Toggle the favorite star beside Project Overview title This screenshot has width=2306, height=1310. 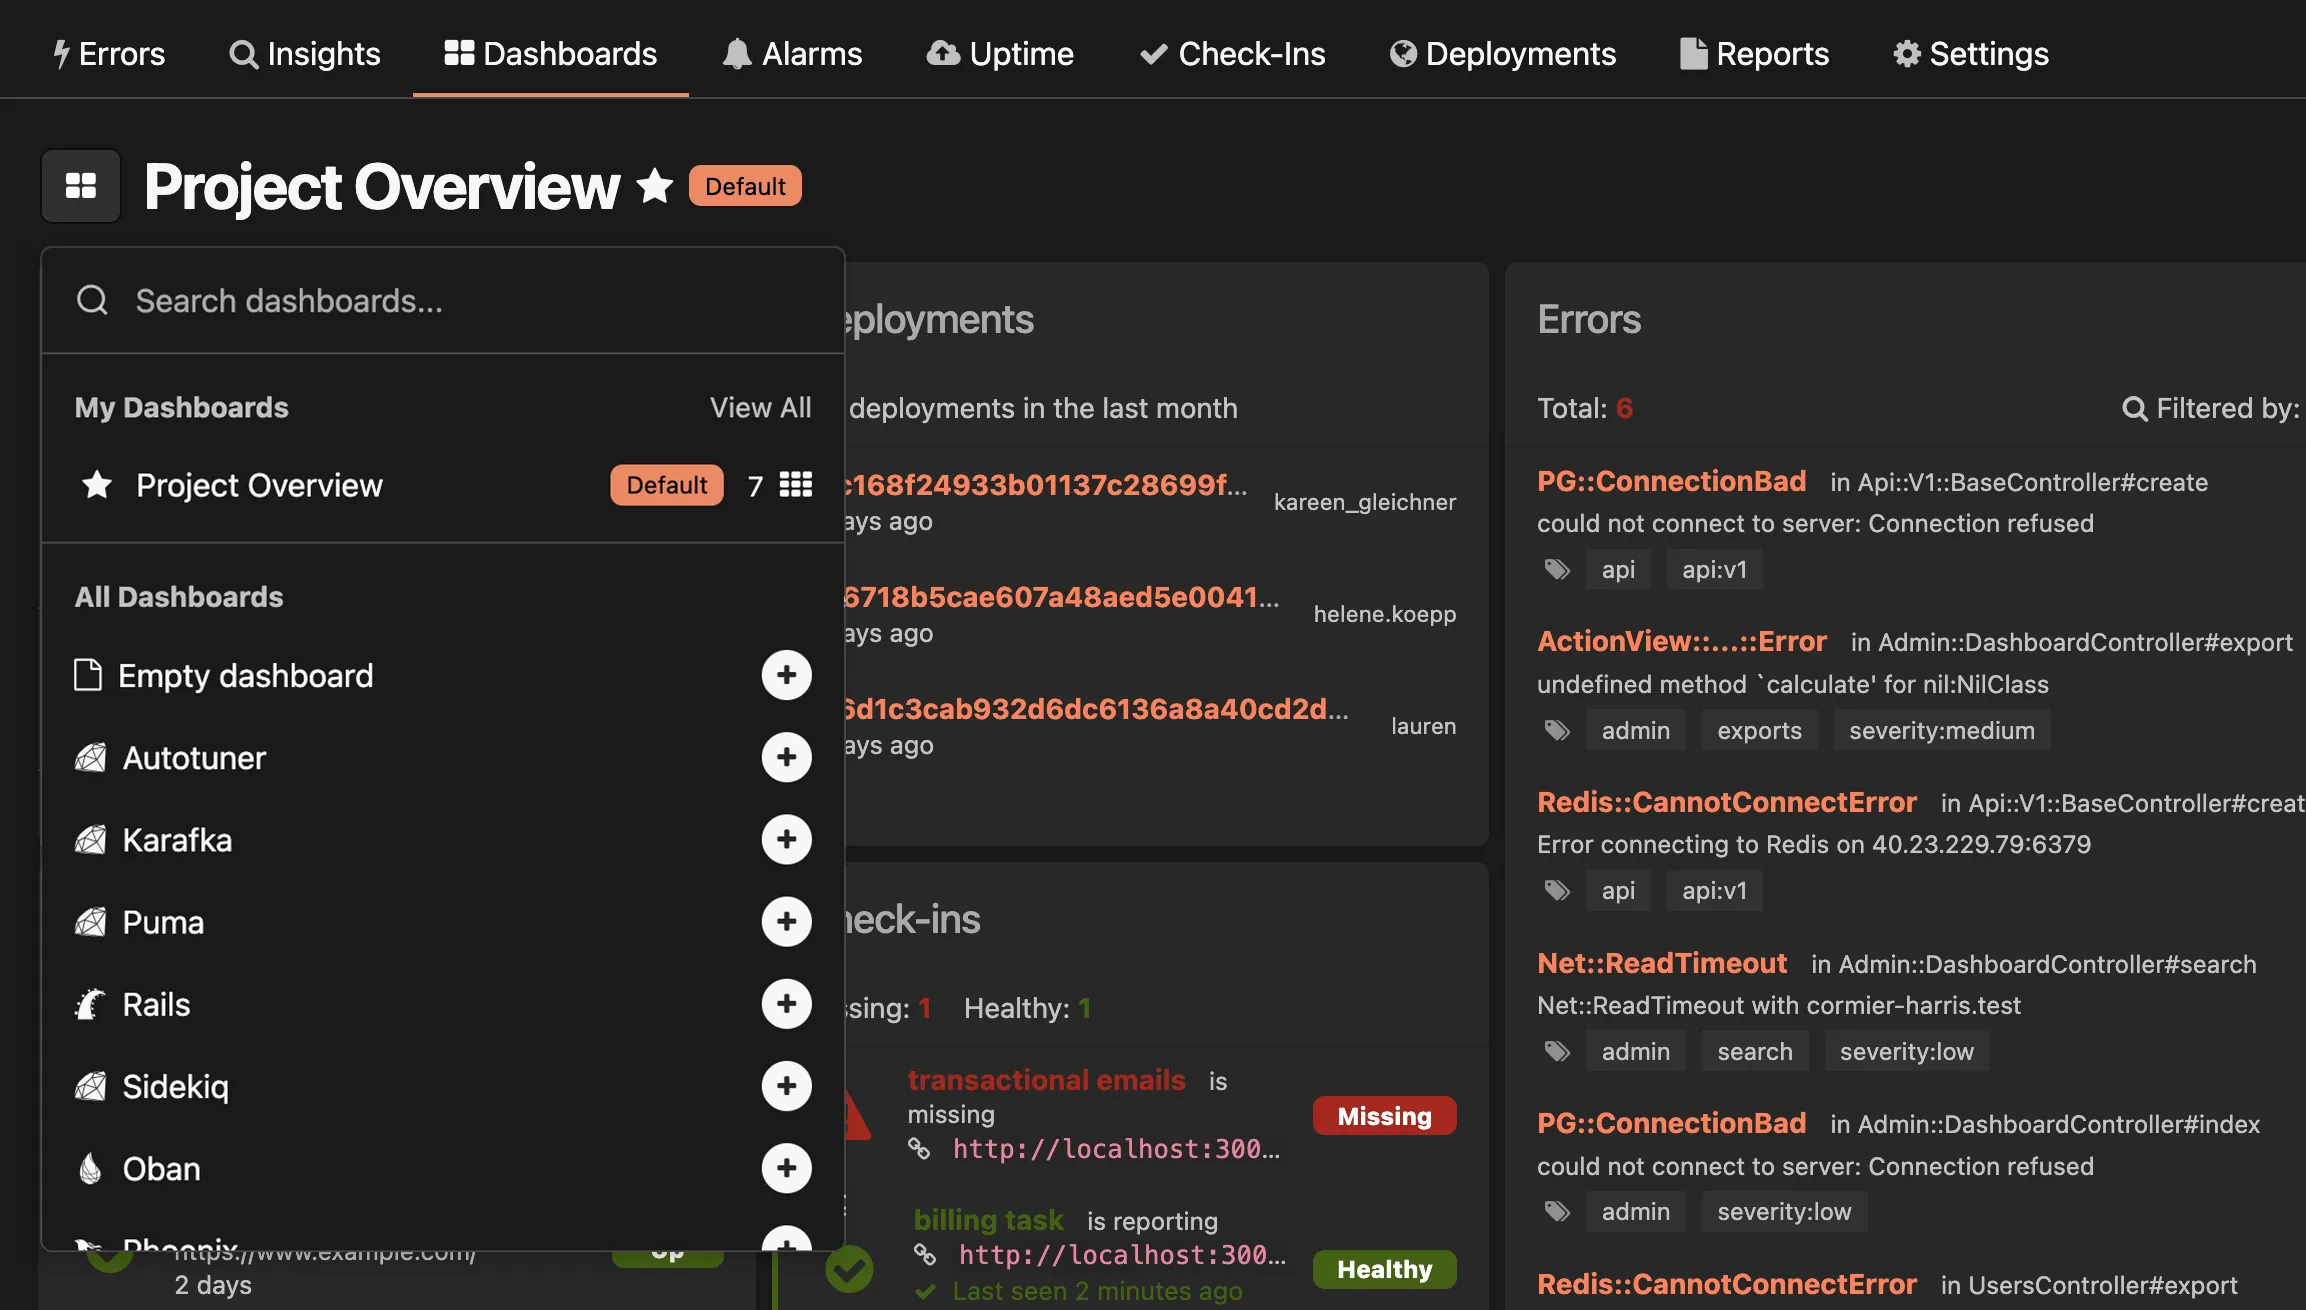[654, 186]
